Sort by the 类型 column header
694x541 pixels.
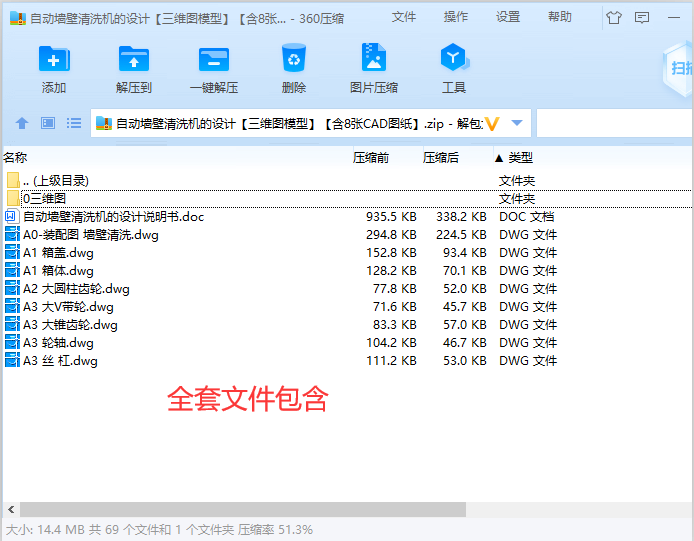(520, 158)
